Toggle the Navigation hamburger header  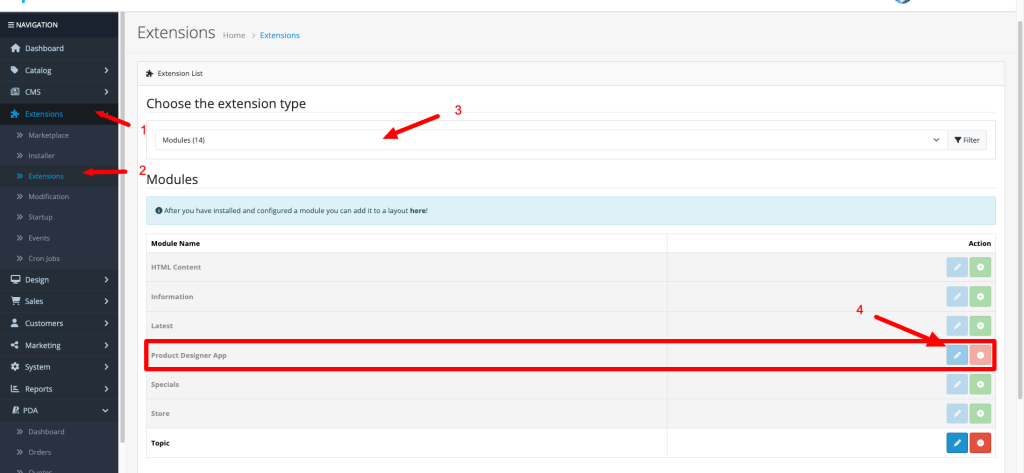click(x=33, y=24)
